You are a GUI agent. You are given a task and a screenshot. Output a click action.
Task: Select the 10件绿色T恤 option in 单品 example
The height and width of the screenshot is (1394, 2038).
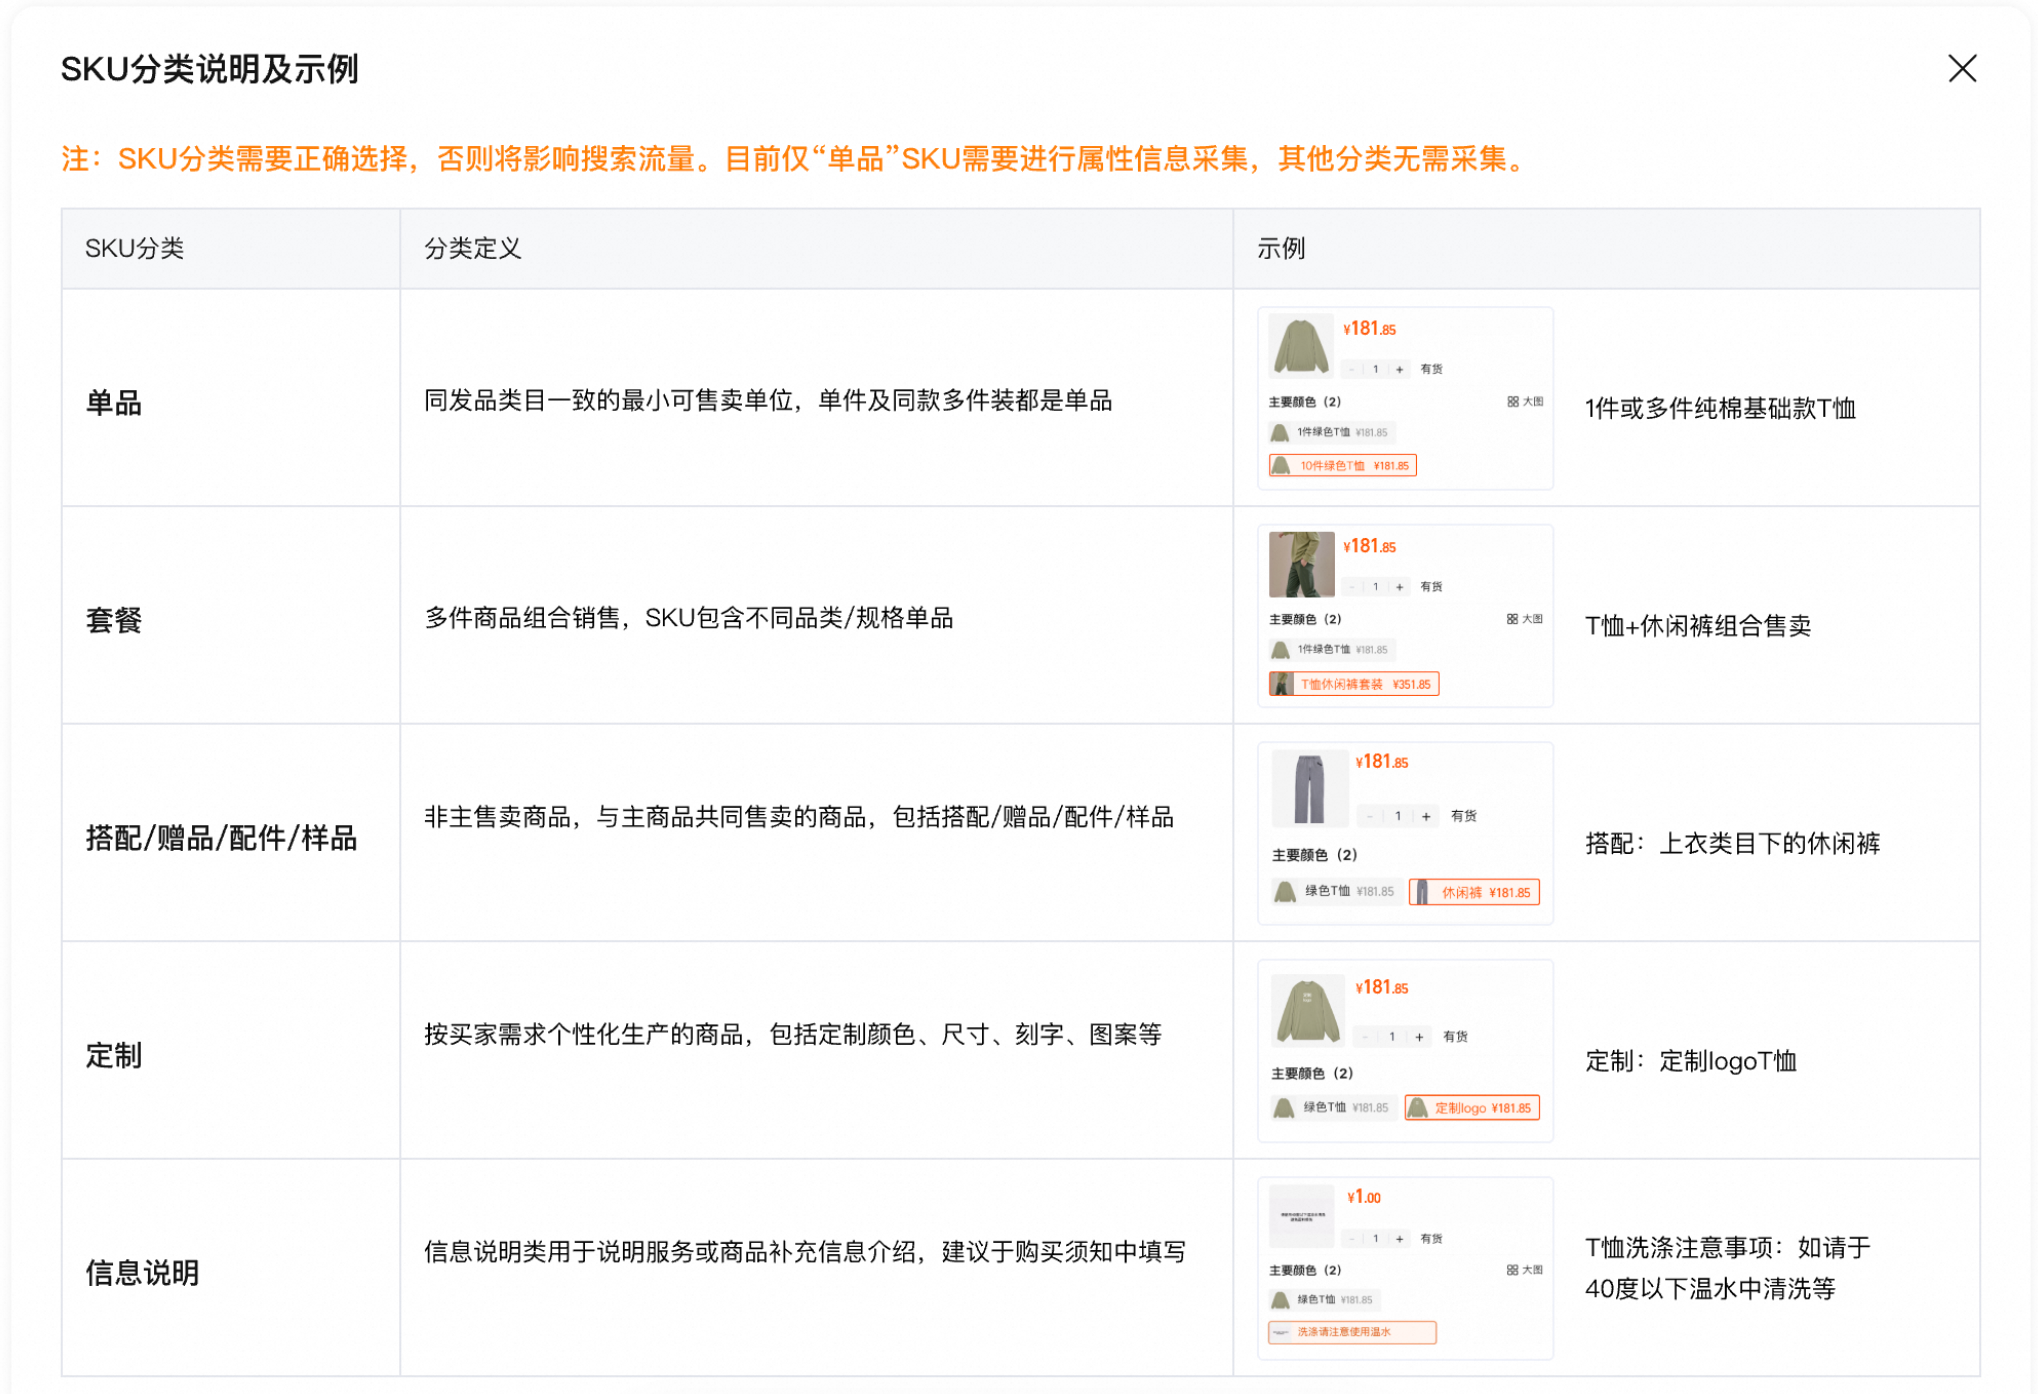[x=1342, y=465]
